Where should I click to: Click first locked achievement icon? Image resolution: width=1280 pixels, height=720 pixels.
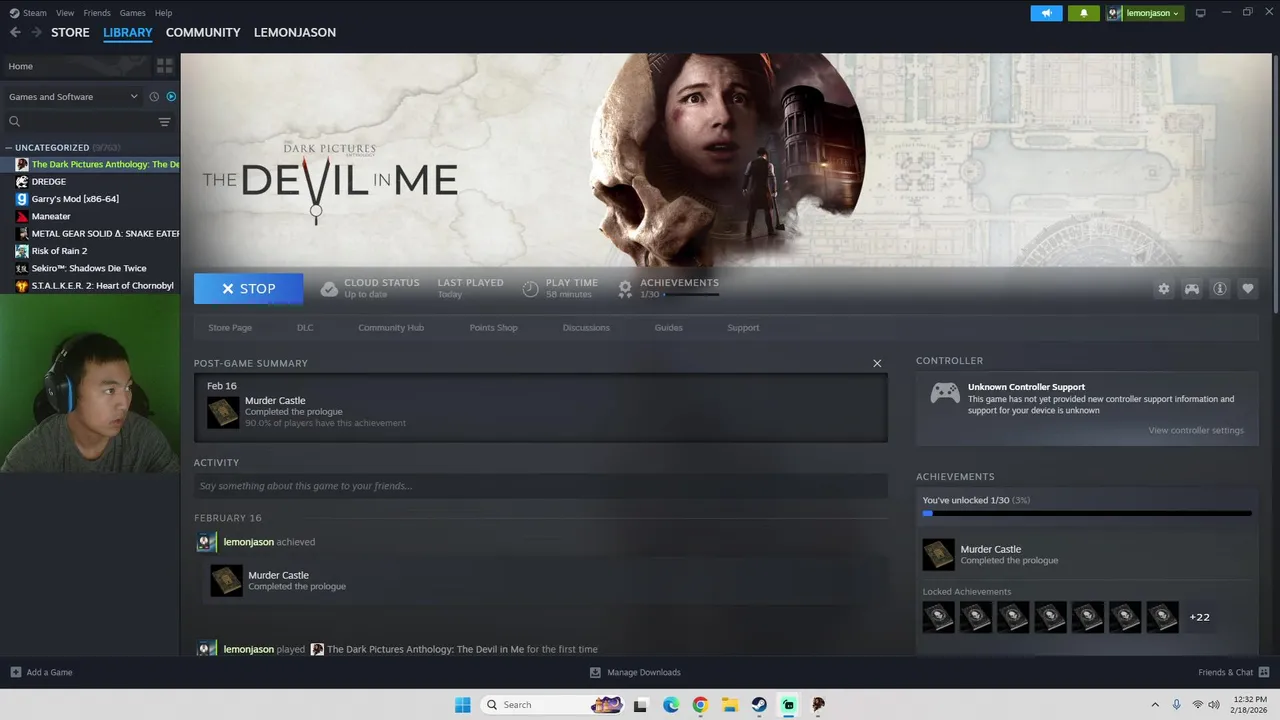[x=938, y=617]
